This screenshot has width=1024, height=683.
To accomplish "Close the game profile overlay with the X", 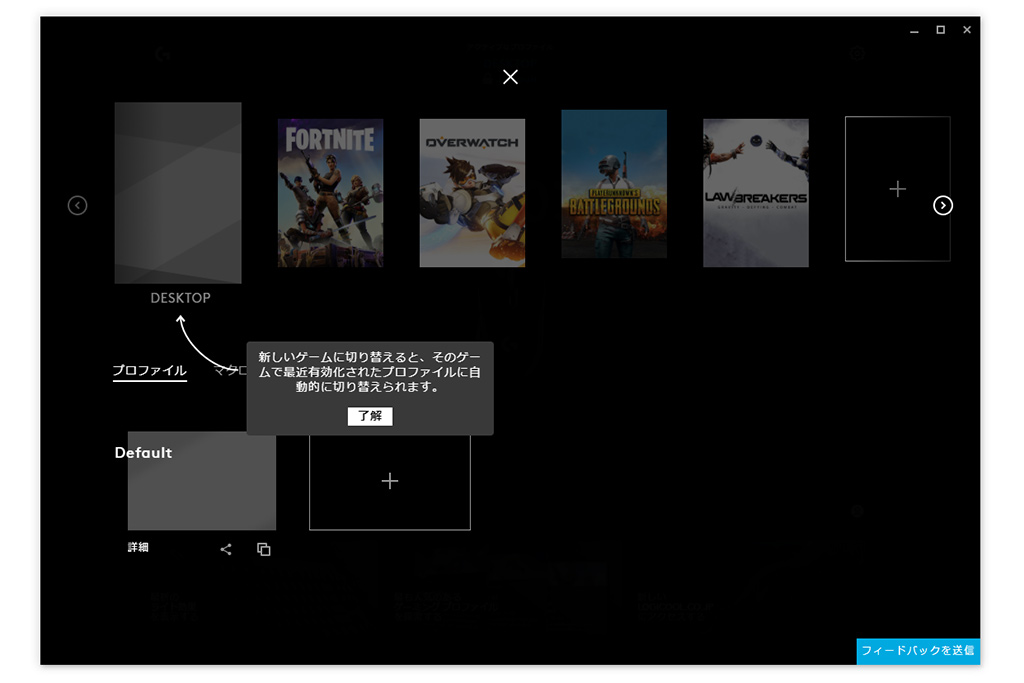I will (510, 77).
